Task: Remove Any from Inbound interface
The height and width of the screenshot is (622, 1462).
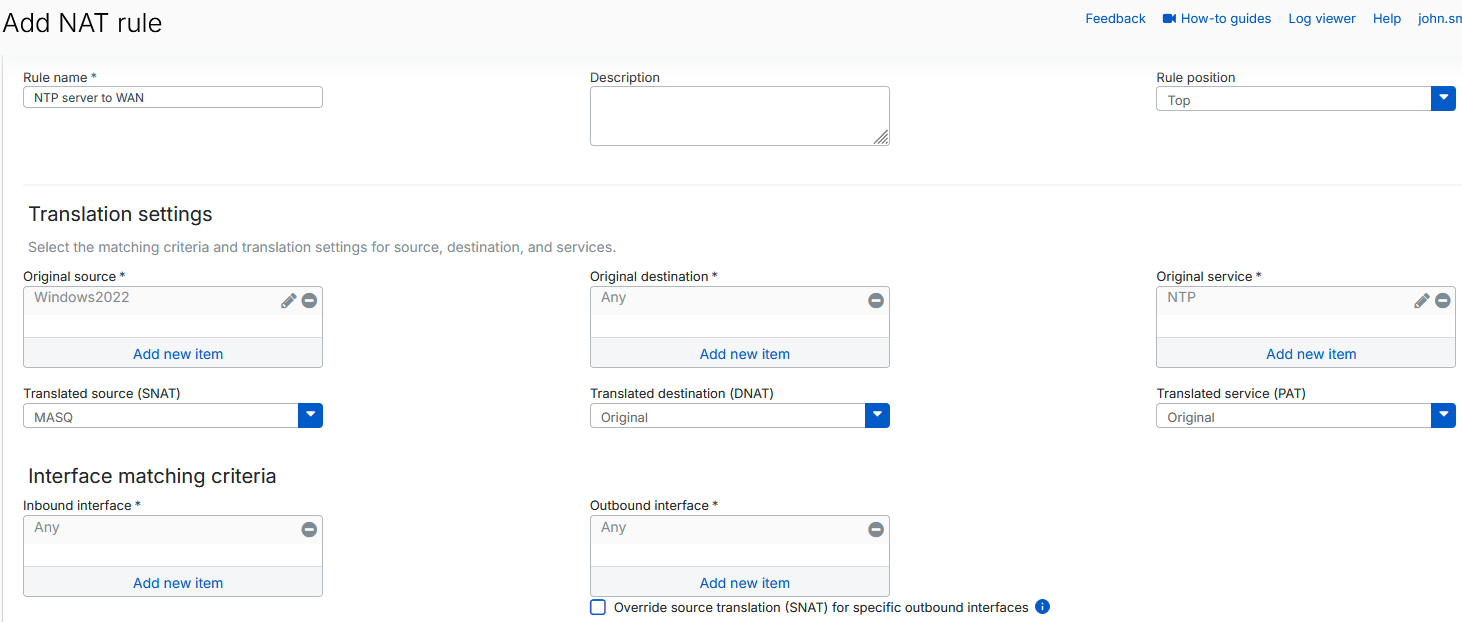Action: click(309, 530)
